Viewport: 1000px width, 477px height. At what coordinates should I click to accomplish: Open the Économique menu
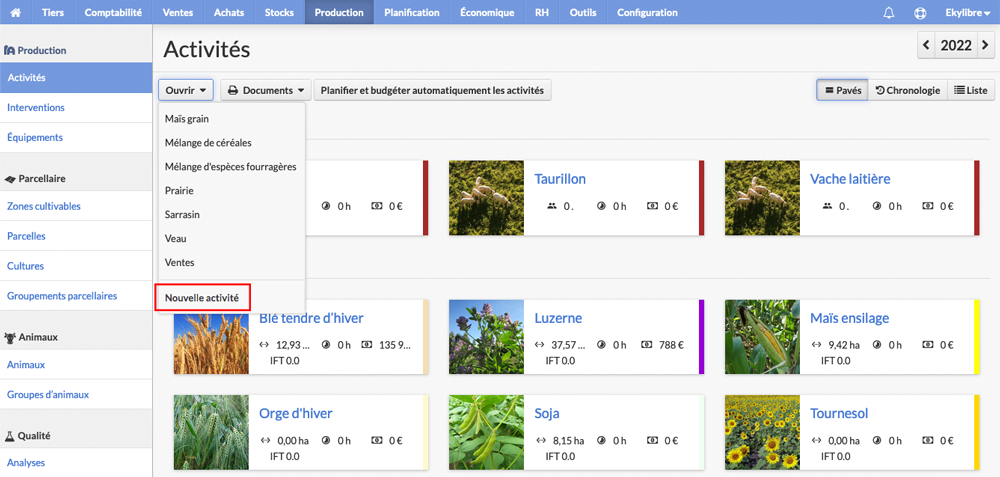[487, 12]
